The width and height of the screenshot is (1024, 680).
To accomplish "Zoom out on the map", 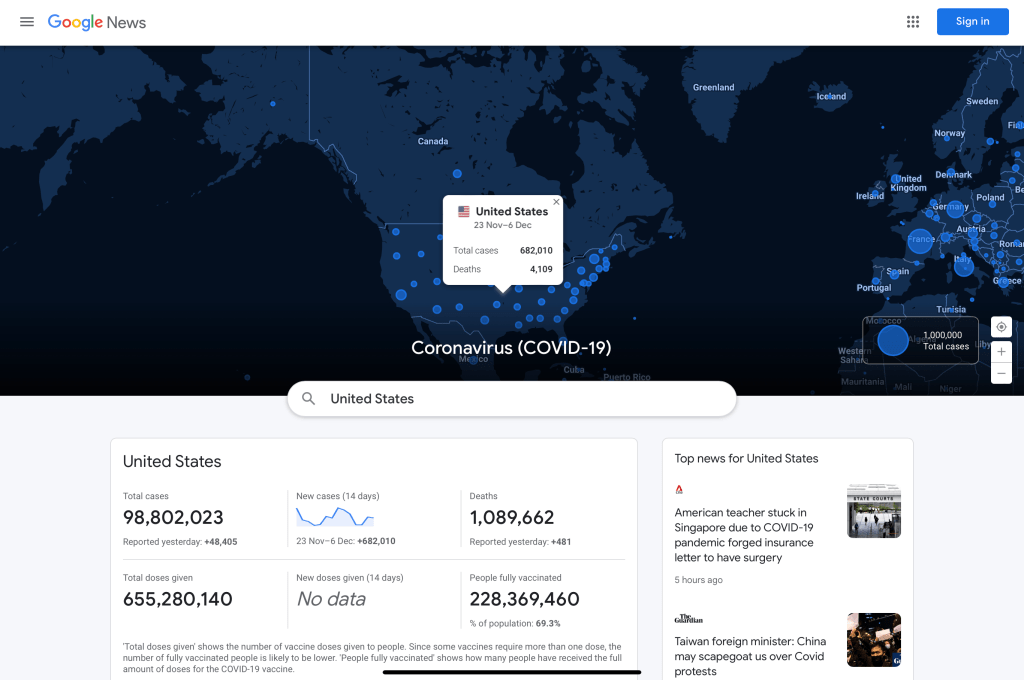I will [x=1001, y=374].
